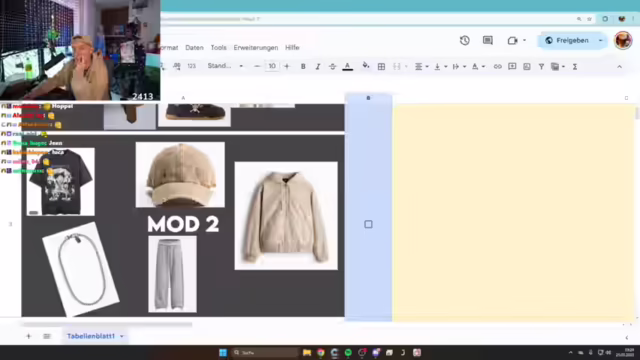
Task: Expand the Tabellenblatt1 sheet tab arrow
Action: coord(122,336)
